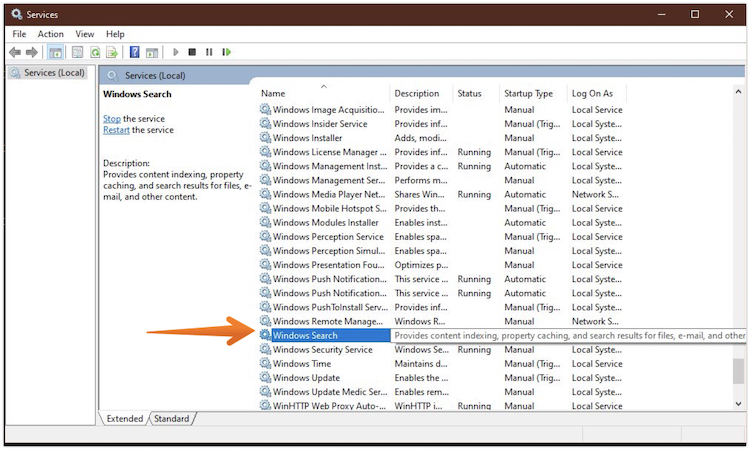
Task: Switch to the Standard tab
Action: click(171, 418)
